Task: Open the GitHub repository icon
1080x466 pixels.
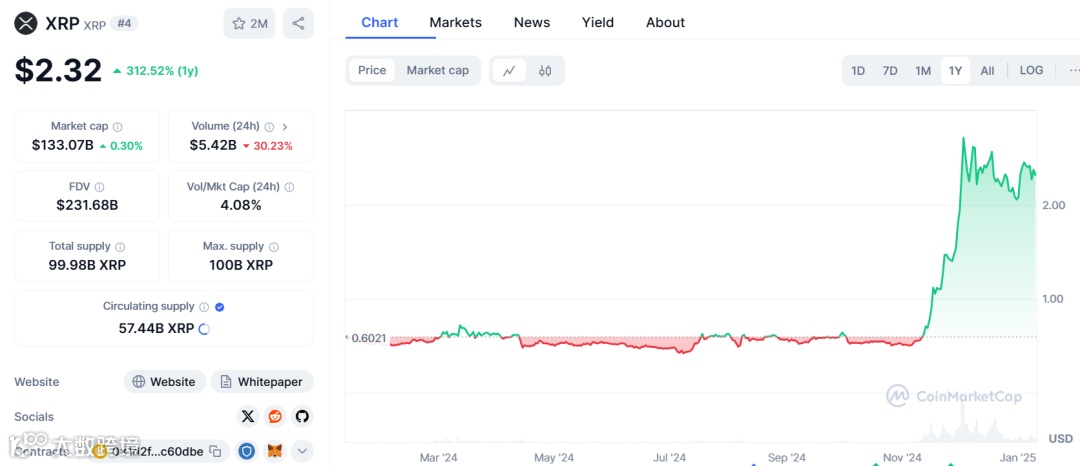Action: (301, 416)
